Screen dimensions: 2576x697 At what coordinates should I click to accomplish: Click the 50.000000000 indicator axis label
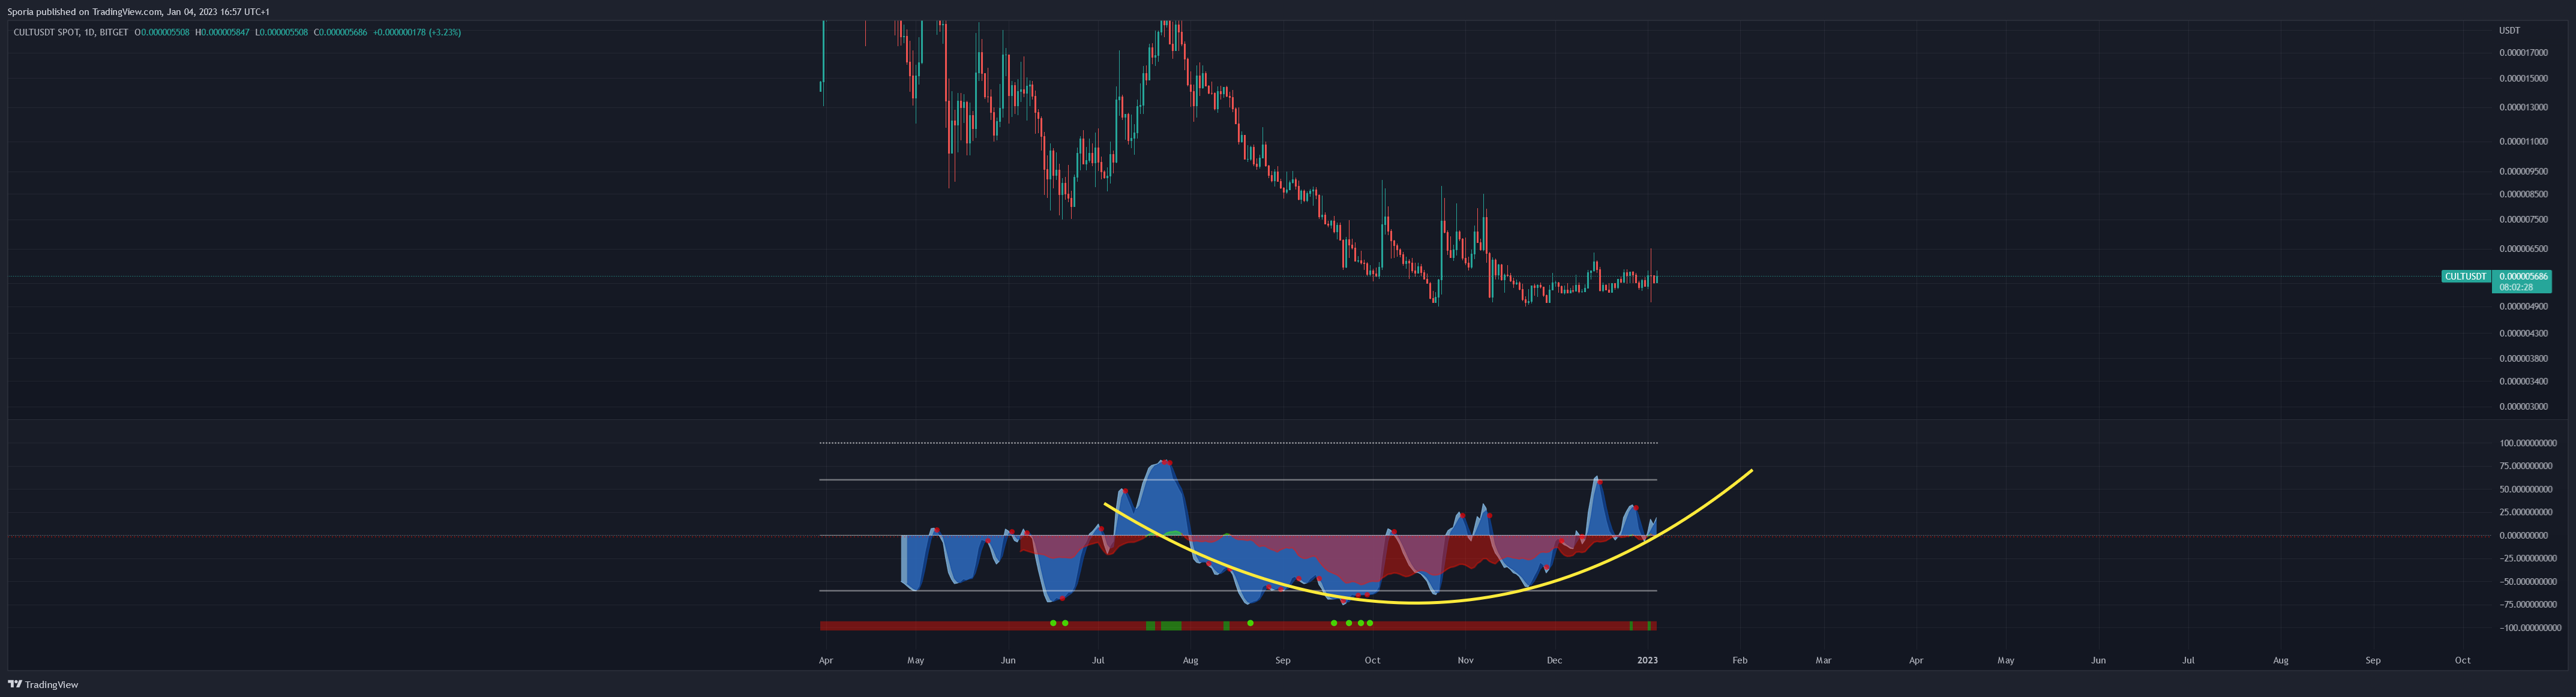coord(2526,490)
